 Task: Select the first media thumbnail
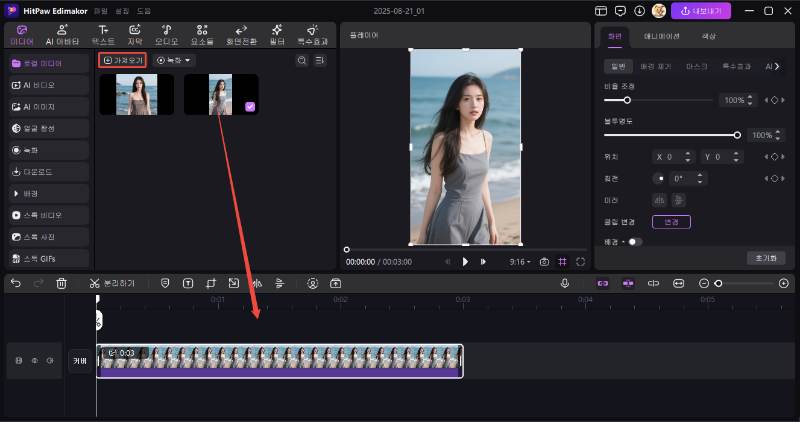point(136,94)
